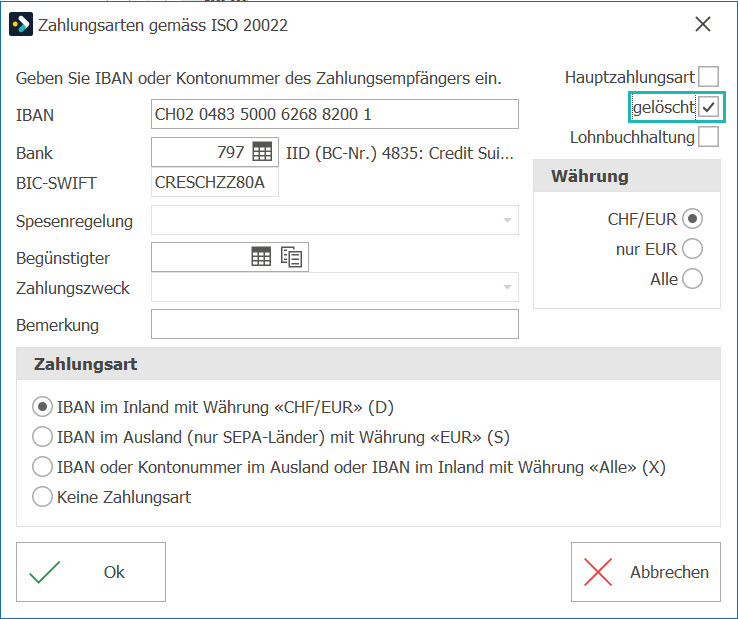
Task: Click the Zahlungsart section header
Action: 368,364
